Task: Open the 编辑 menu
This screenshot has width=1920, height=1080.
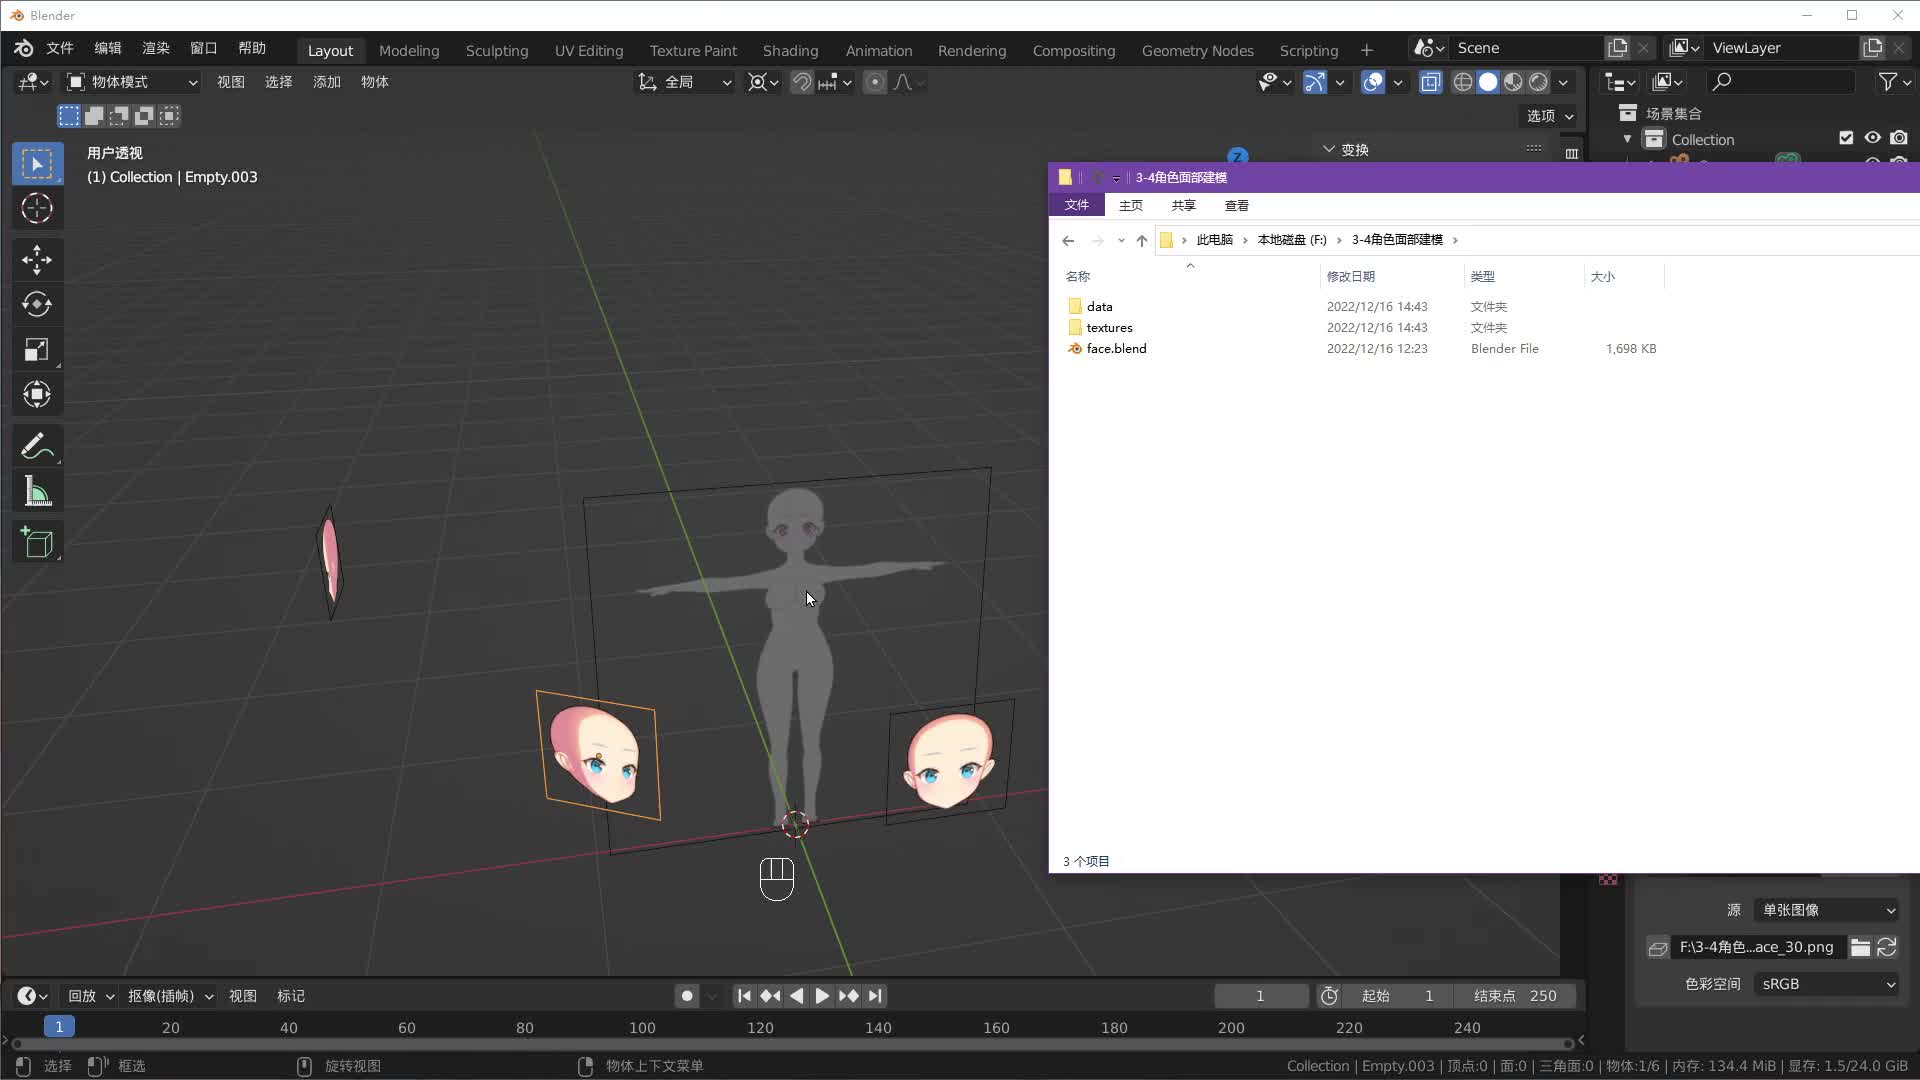Action: coord(107,48)
